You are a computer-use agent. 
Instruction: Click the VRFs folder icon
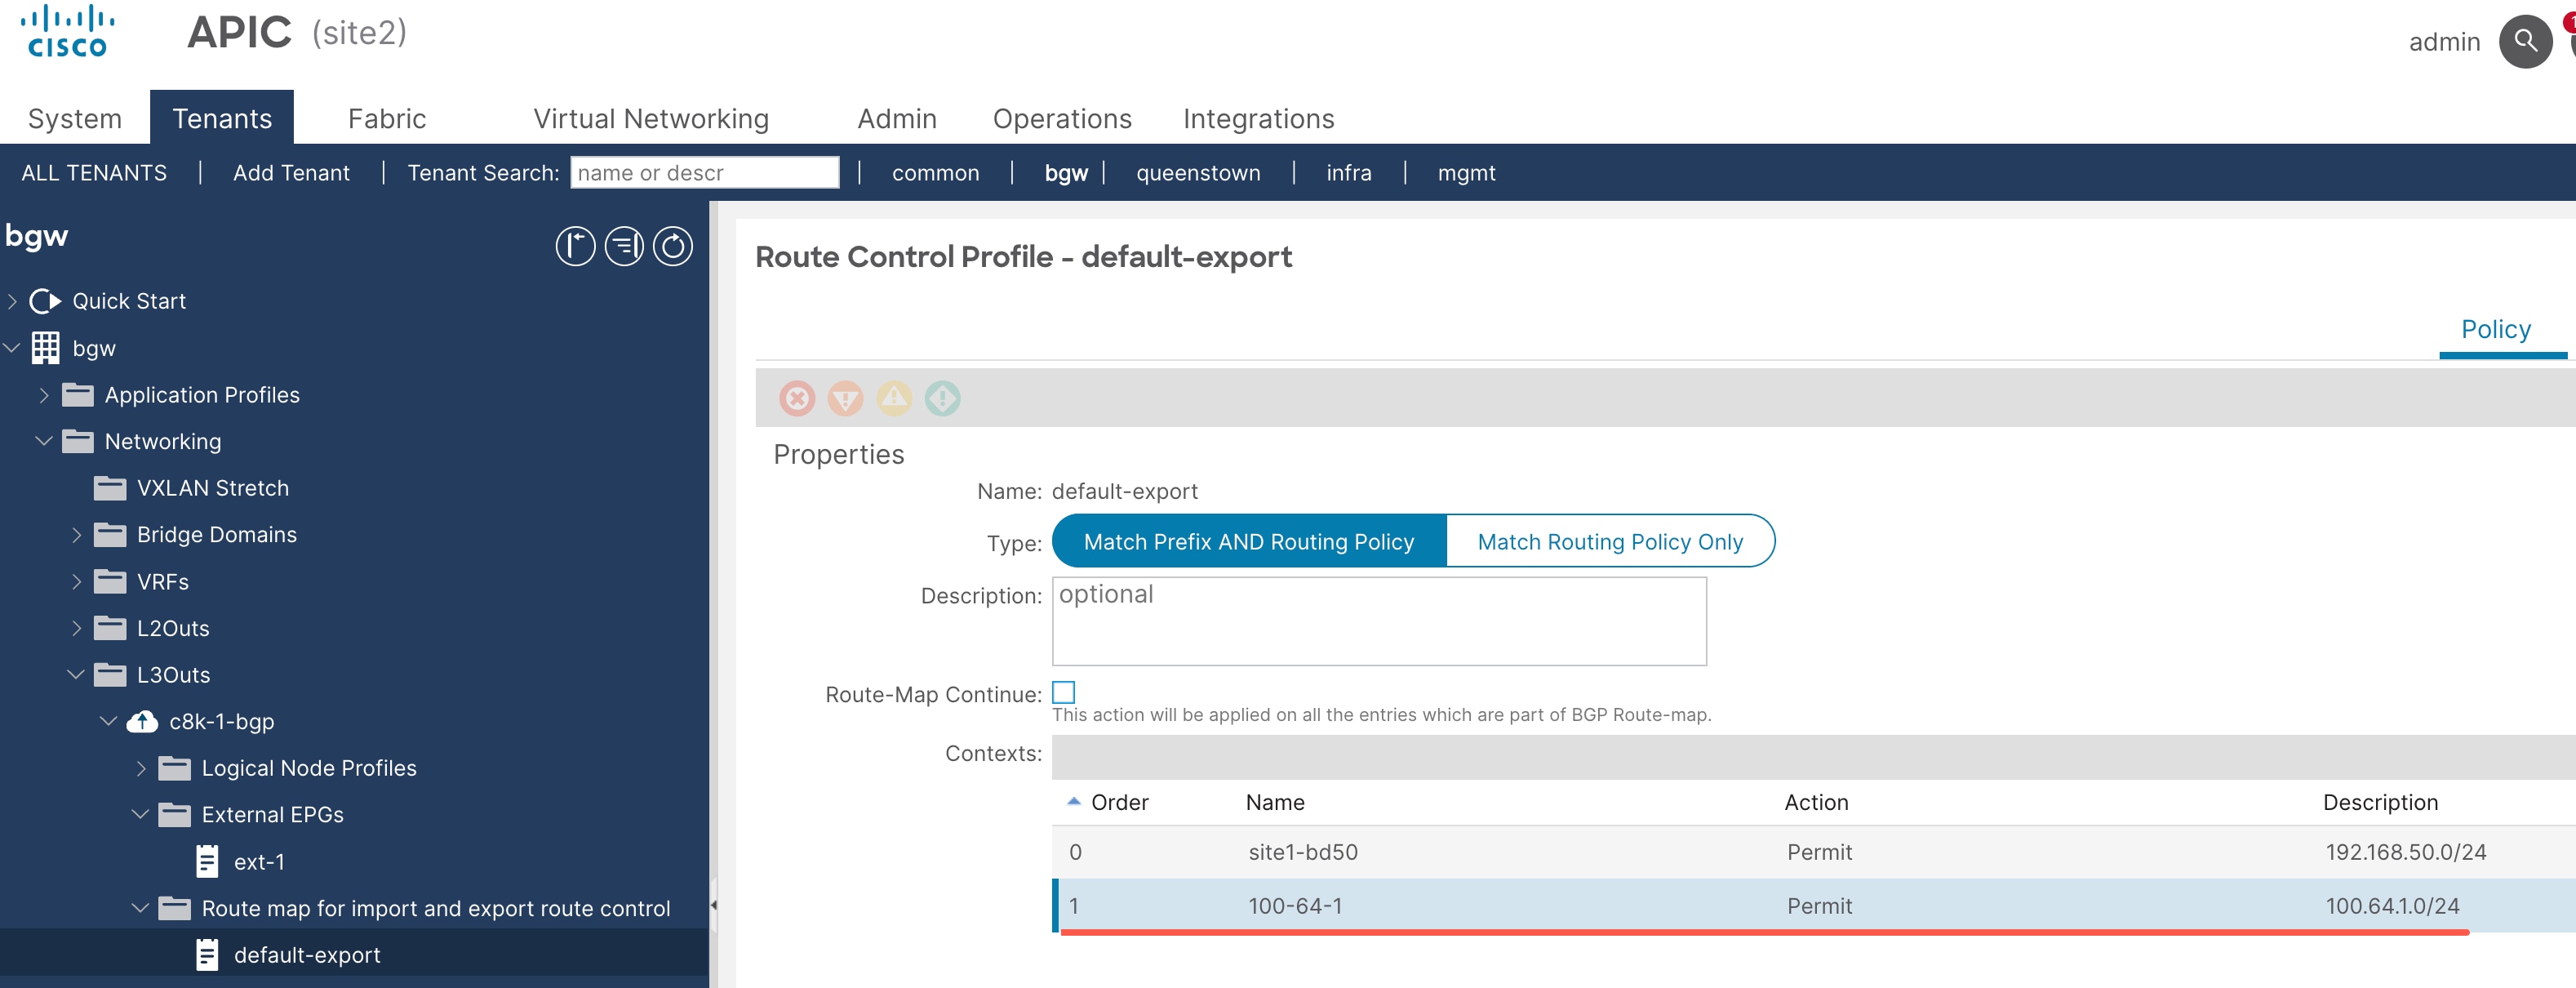coord(110,581)
